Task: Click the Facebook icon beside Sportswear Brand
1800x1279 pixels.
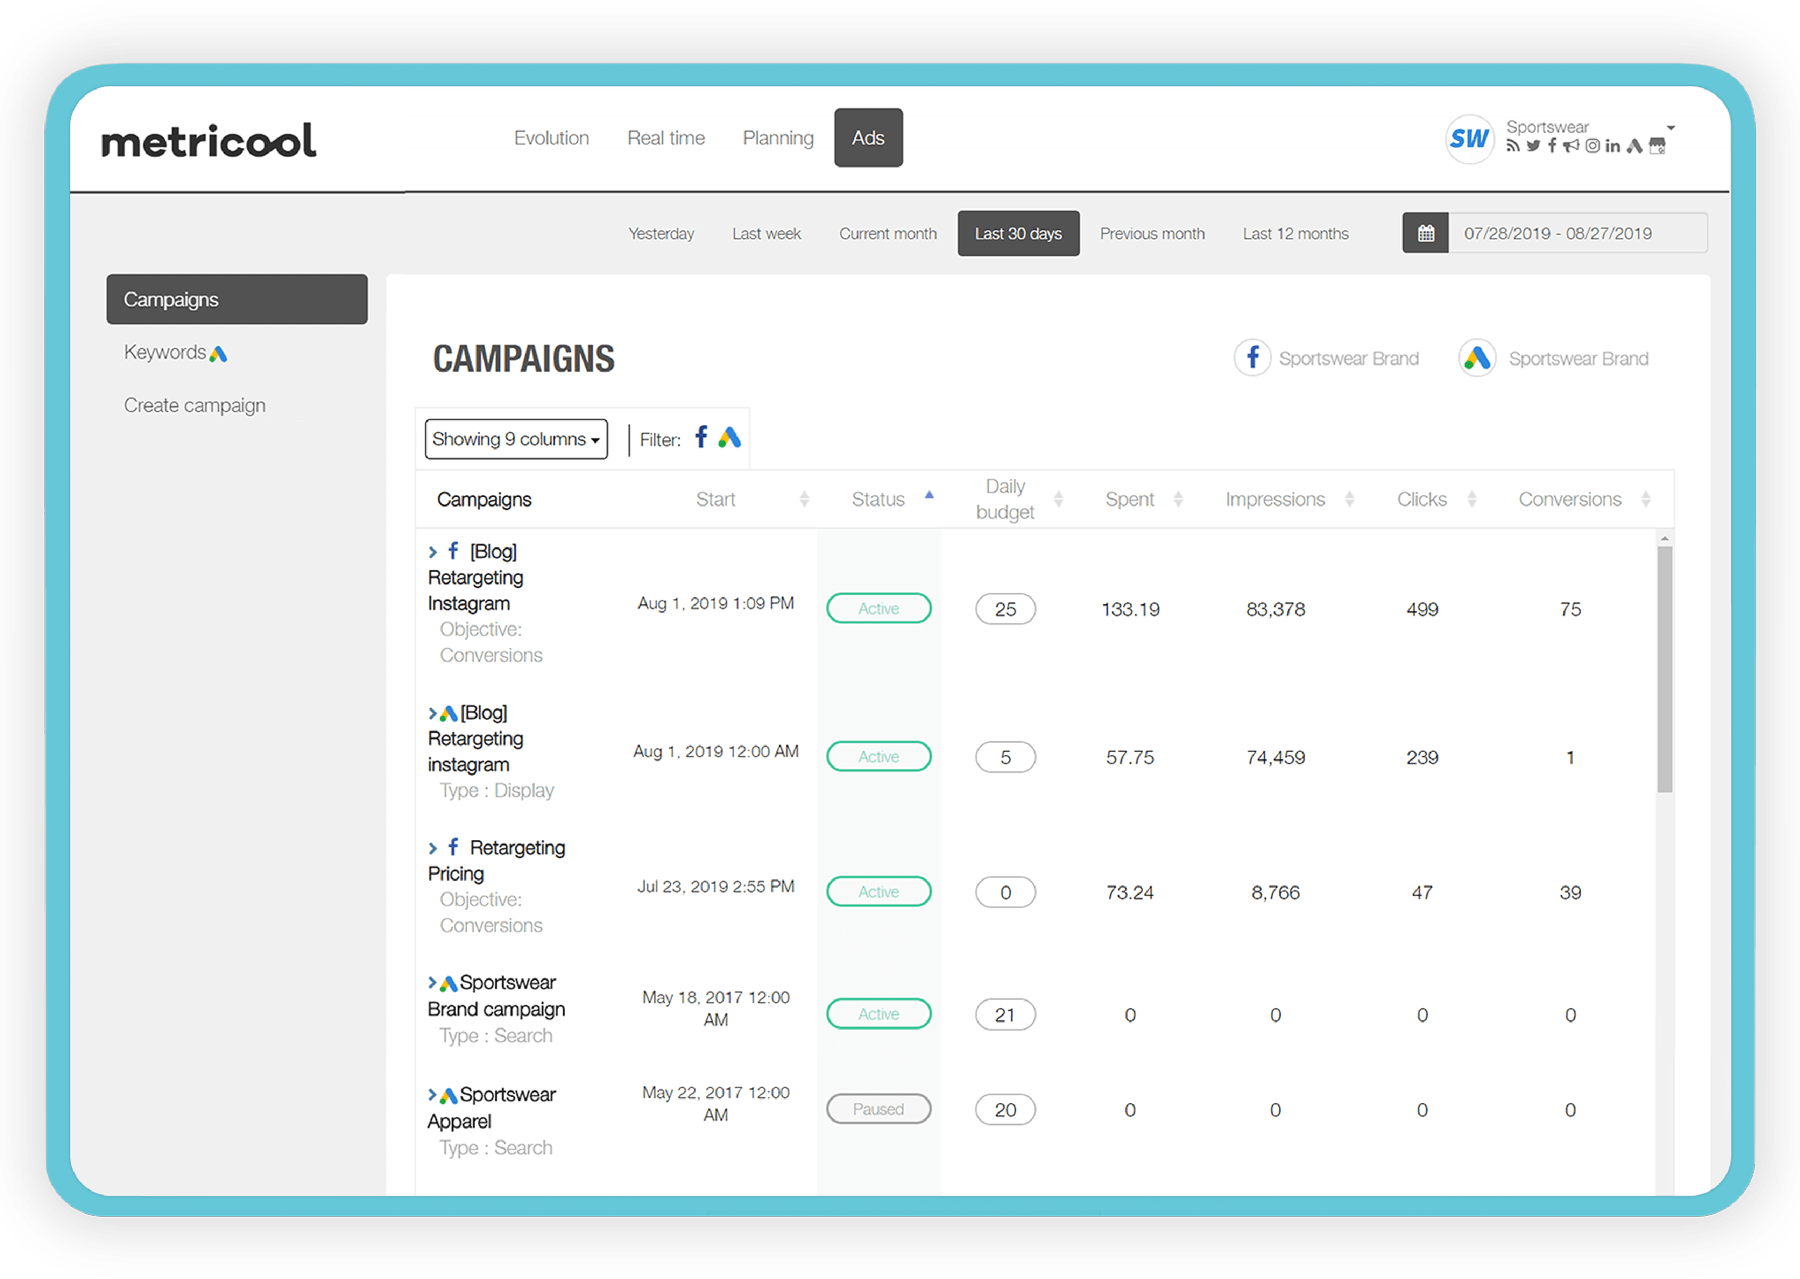Action: (x=1252, y=358)
